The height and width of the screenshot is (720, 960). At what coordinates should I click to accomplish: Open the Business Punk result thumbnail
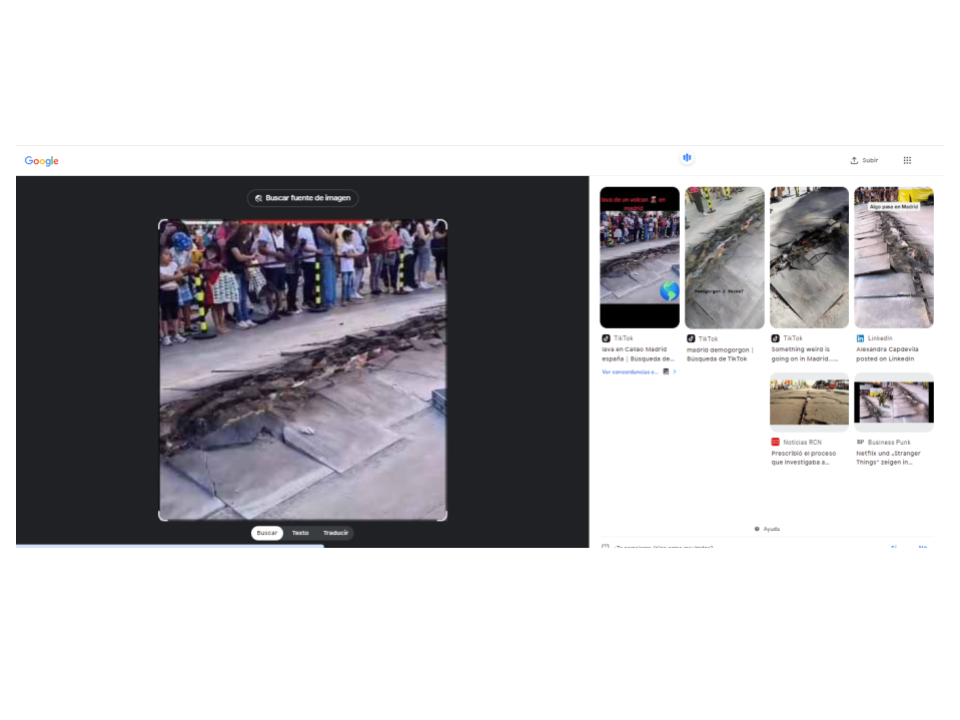pos(893,402)
